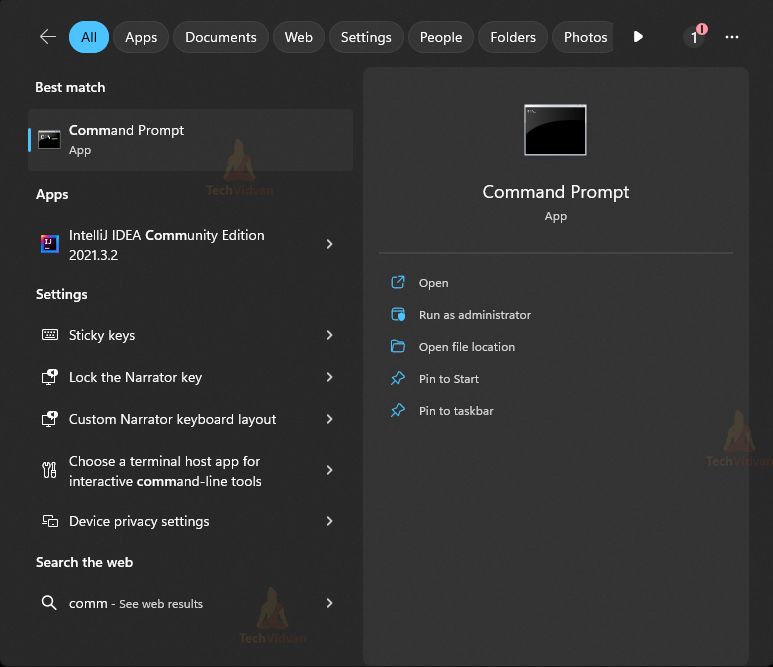Switch to the Photos filter tab
This screenshot has height=667, width=773.
[585, 37]
